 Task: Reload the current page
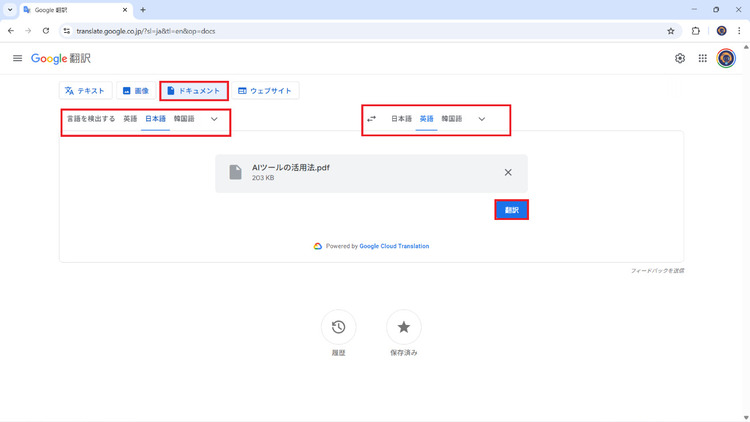[x=46, y=31]
